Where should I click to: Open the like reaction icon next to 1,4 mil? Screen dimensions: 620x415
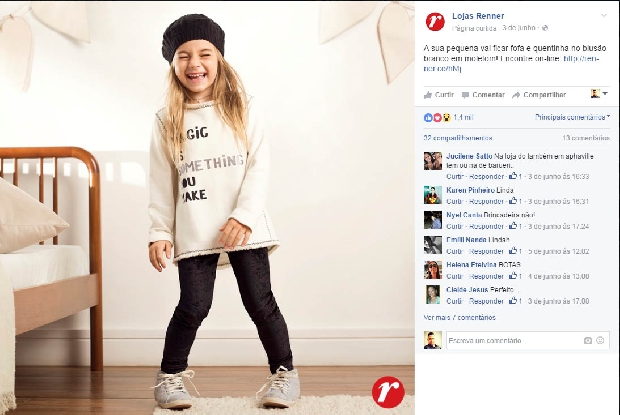click(x=428, y=117)
